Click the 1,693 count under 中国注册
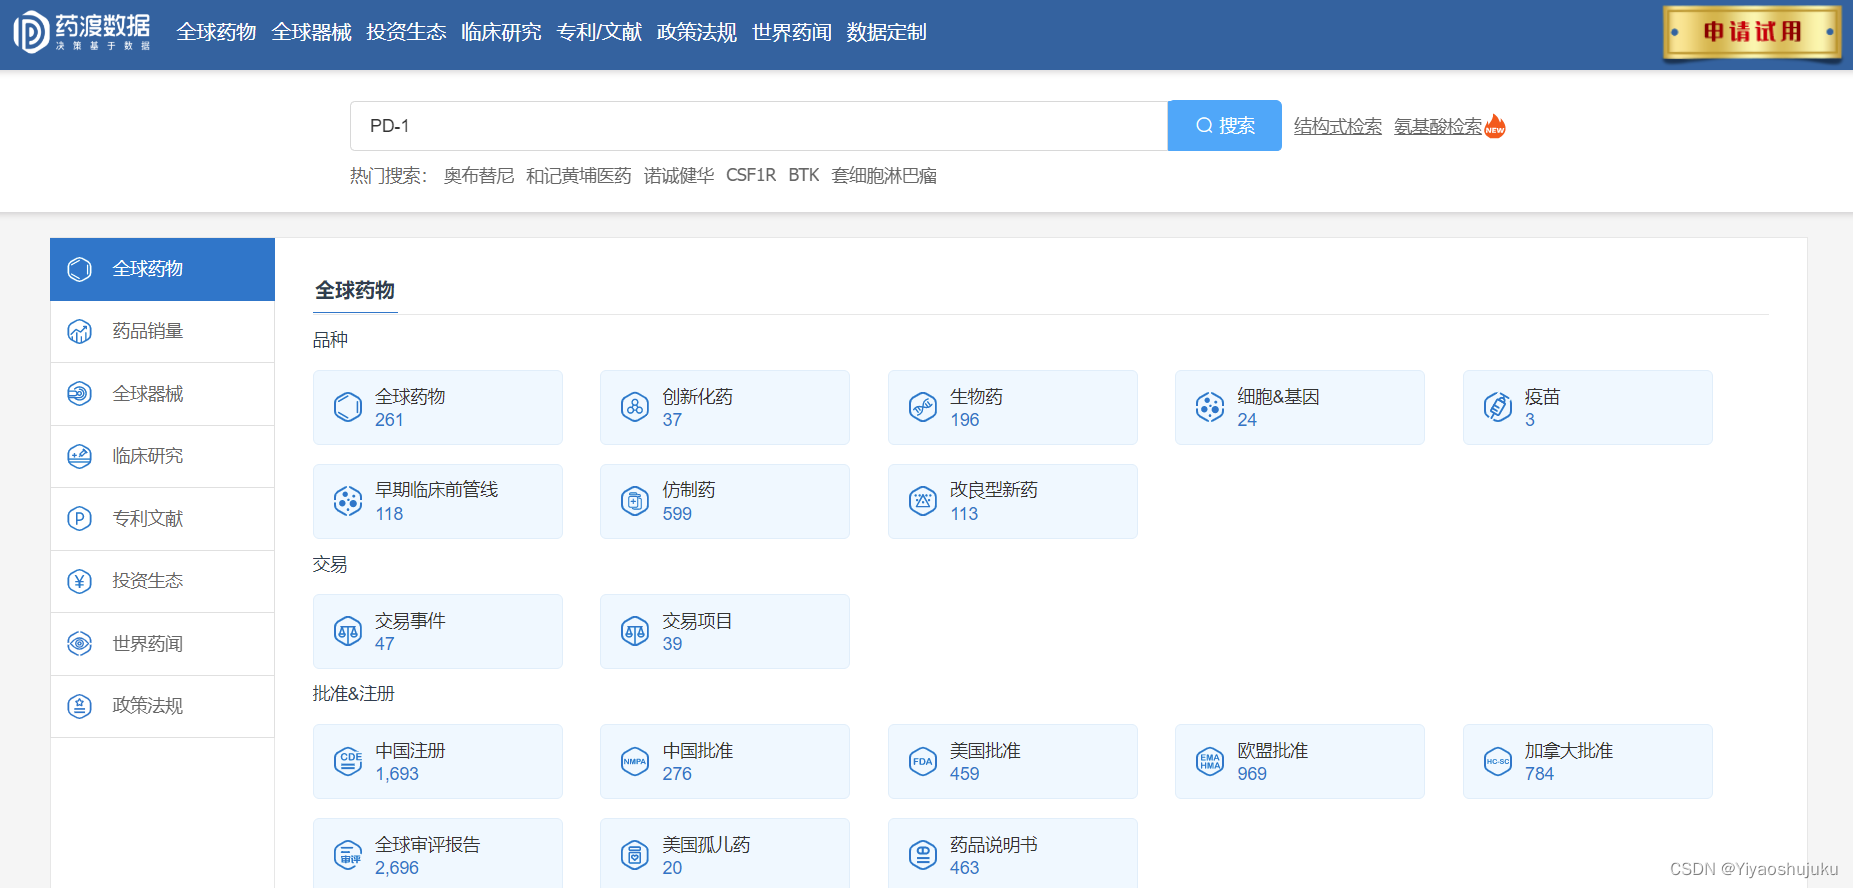Image resolution: width=1853 pixels, height=888 pixels. click(397, 774)
